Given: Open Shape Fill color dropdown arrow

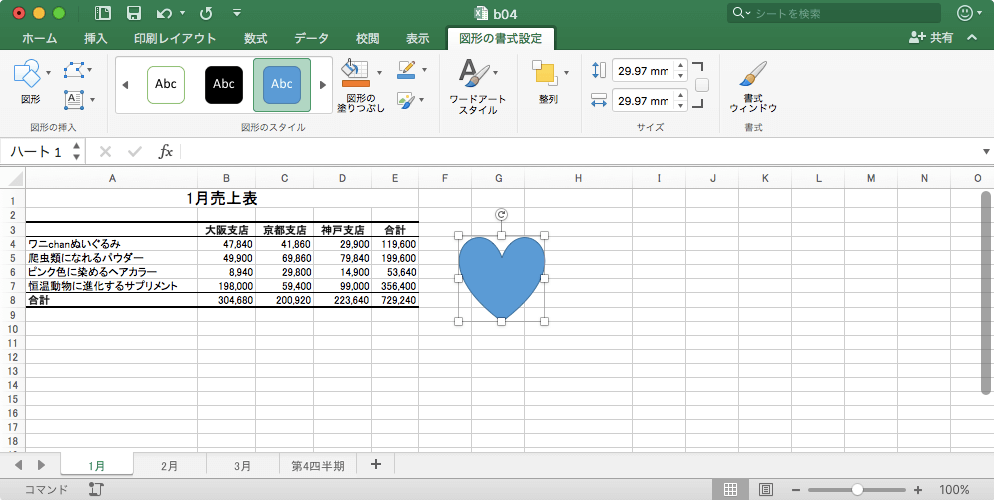Looking at the screenshot, I should [379, 72].
